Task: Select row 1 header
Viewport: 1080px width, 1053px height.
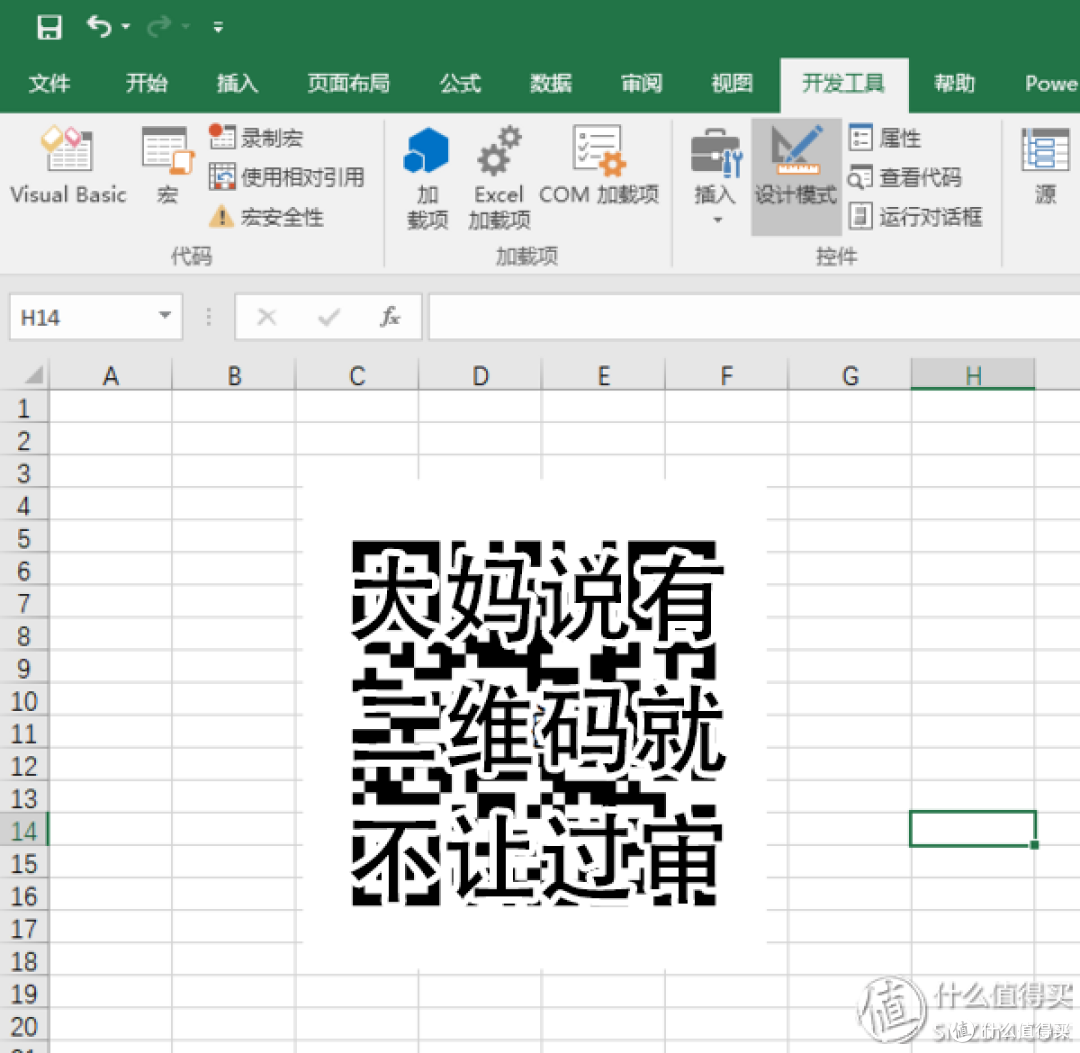Action: click(x=23, y=408)
